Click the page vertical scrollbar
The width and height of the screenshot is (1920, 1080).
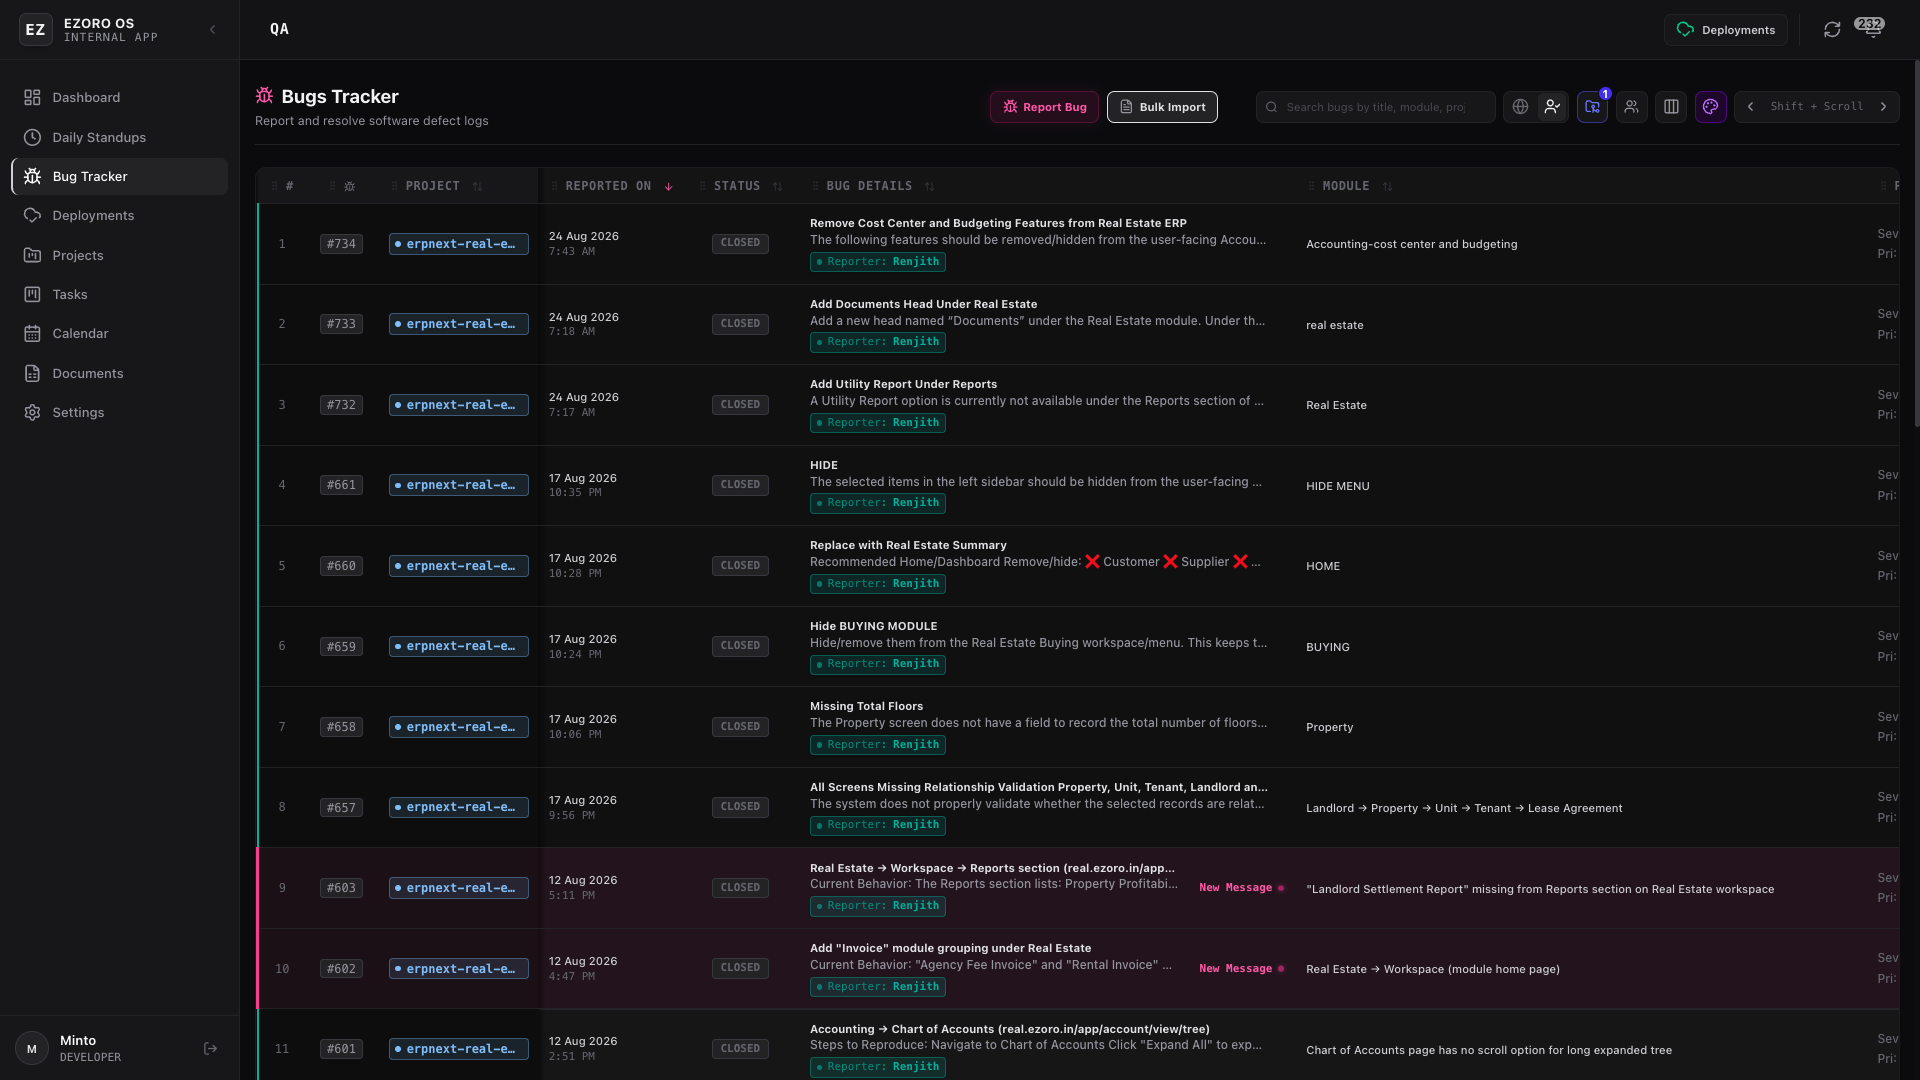(1916, 245)
